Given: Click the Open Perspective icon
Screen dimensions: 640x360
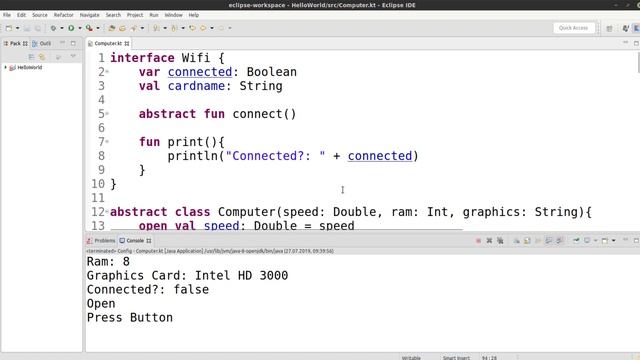Looking at the screenshot, I should pyautogui.click(x=609, y=28).
